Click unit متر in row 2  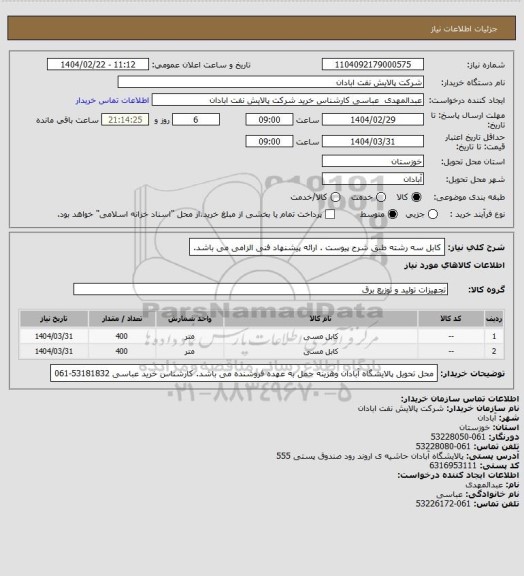point(189,352)
